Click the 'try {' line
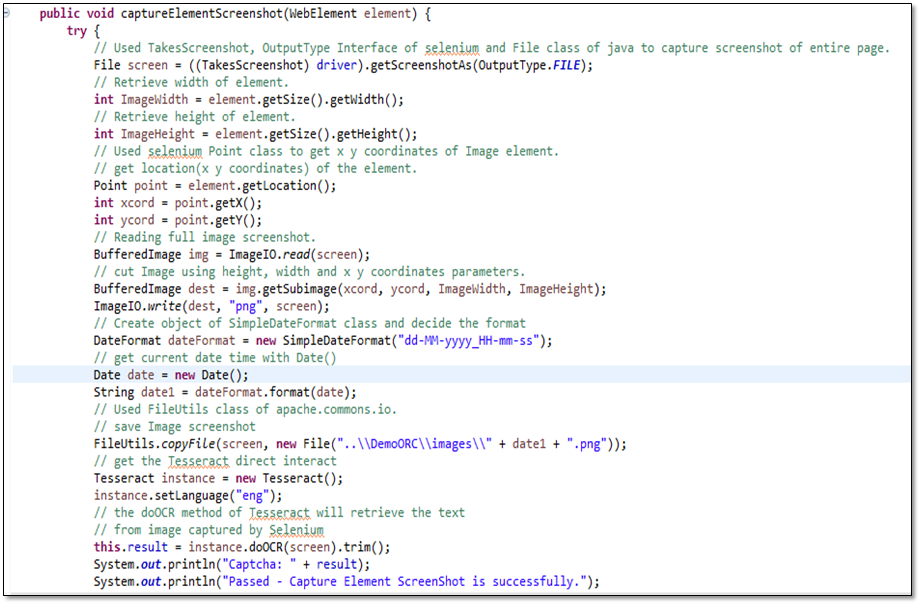Screen dimensions: 921x605 (83, 31)
